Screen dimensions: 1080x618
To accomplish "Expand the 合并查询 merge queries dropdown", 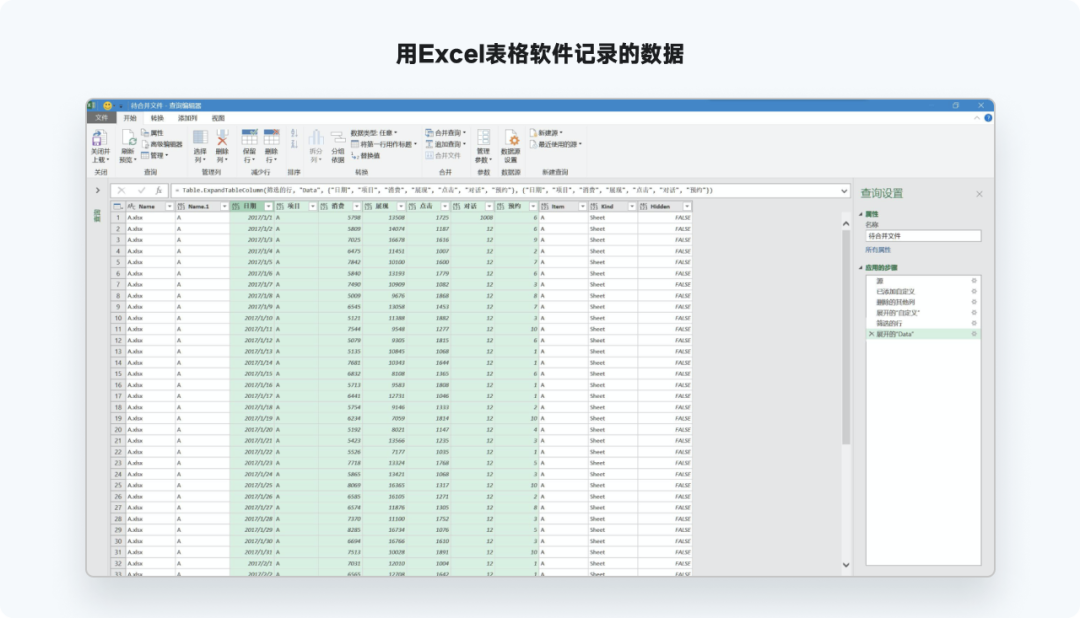I will (465, 132).
